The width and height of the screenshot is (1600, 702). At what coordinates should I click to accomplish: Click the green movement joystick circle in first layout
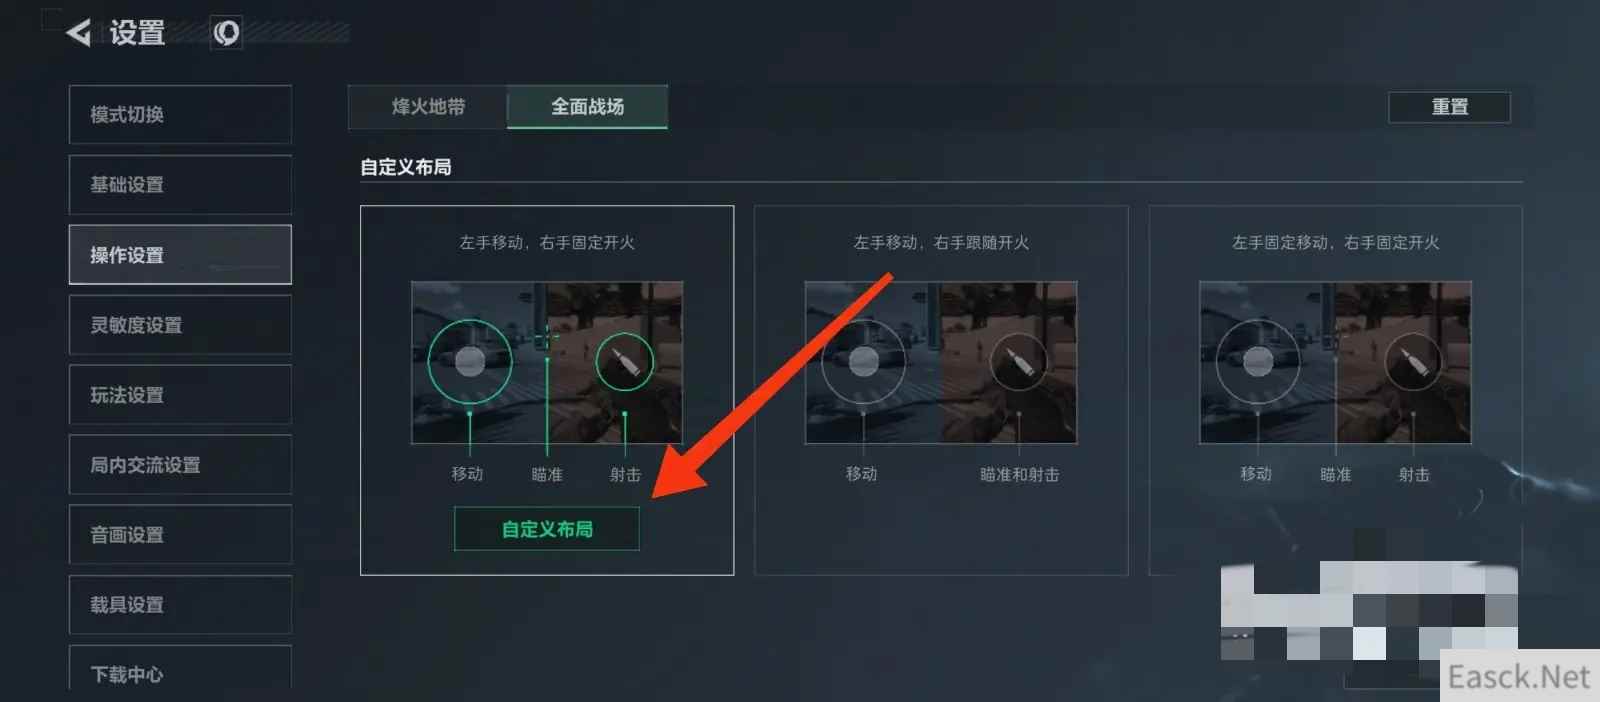point(470,362)
